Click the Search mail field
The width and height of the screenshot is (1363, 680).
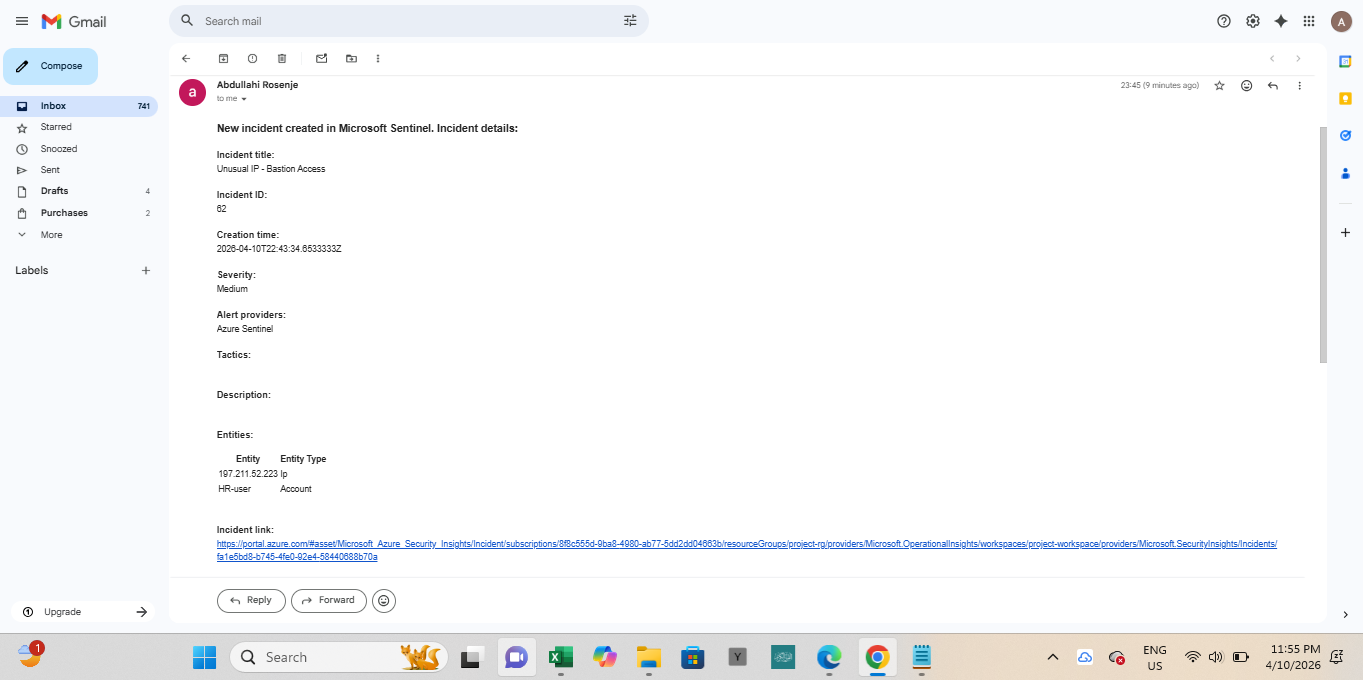click(x=409, y=21)
